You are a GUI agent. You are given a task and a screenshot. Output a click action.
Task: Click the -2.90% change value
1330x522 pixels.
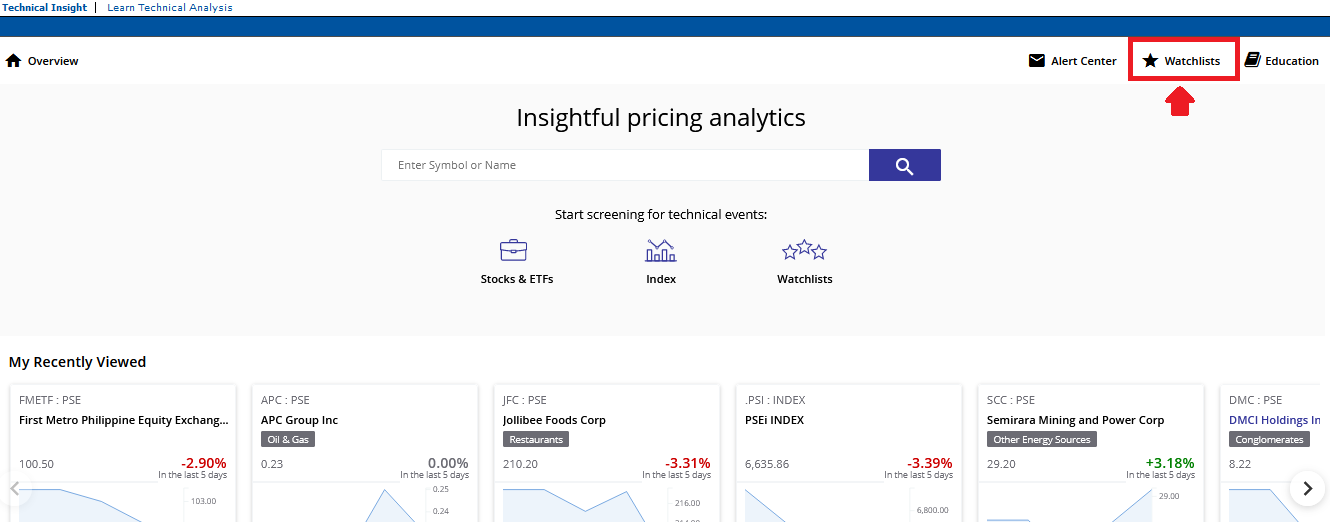(204, 463)
